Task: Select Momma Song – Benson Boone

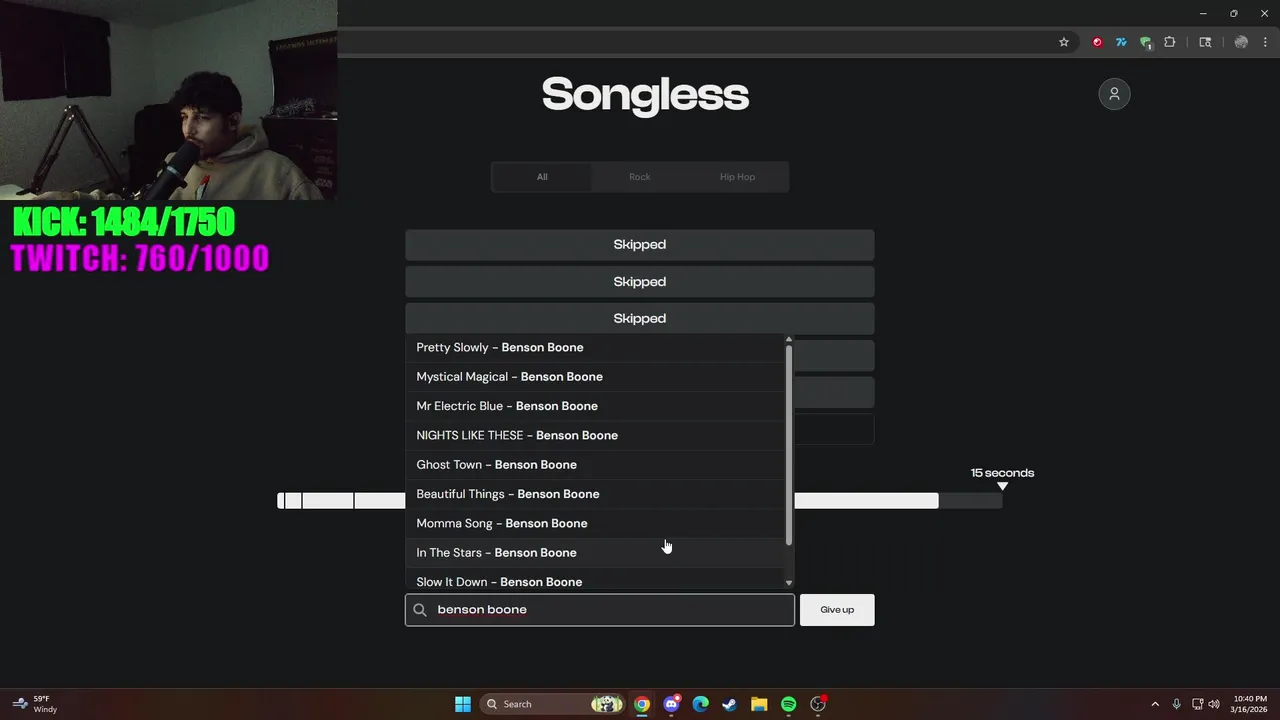Action: [x=595, y=523]
